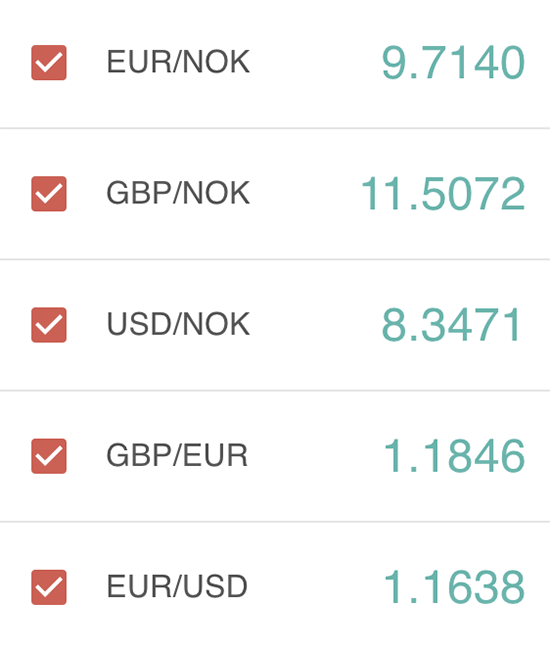Click the red checkmark icon beside GBP/EUR
This screenshot has width=550, height=650.
coord(49,456)
